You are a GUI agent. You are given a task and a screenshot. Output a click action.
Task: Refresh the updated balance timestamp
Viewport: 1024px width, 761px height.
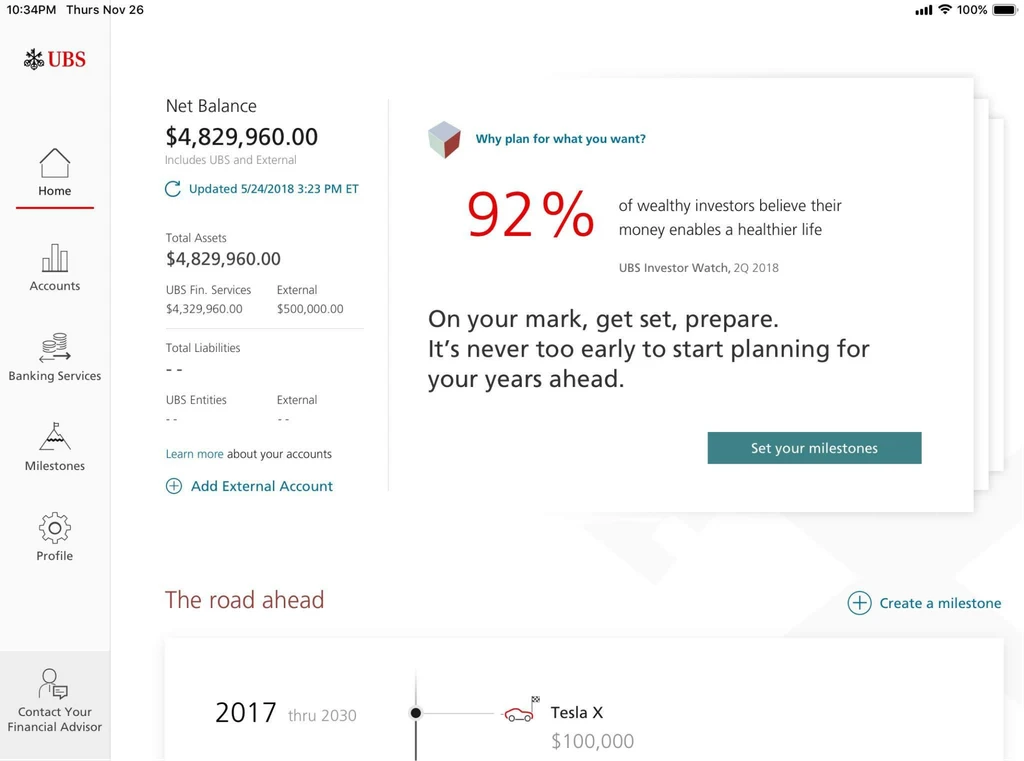coord(172,188)
